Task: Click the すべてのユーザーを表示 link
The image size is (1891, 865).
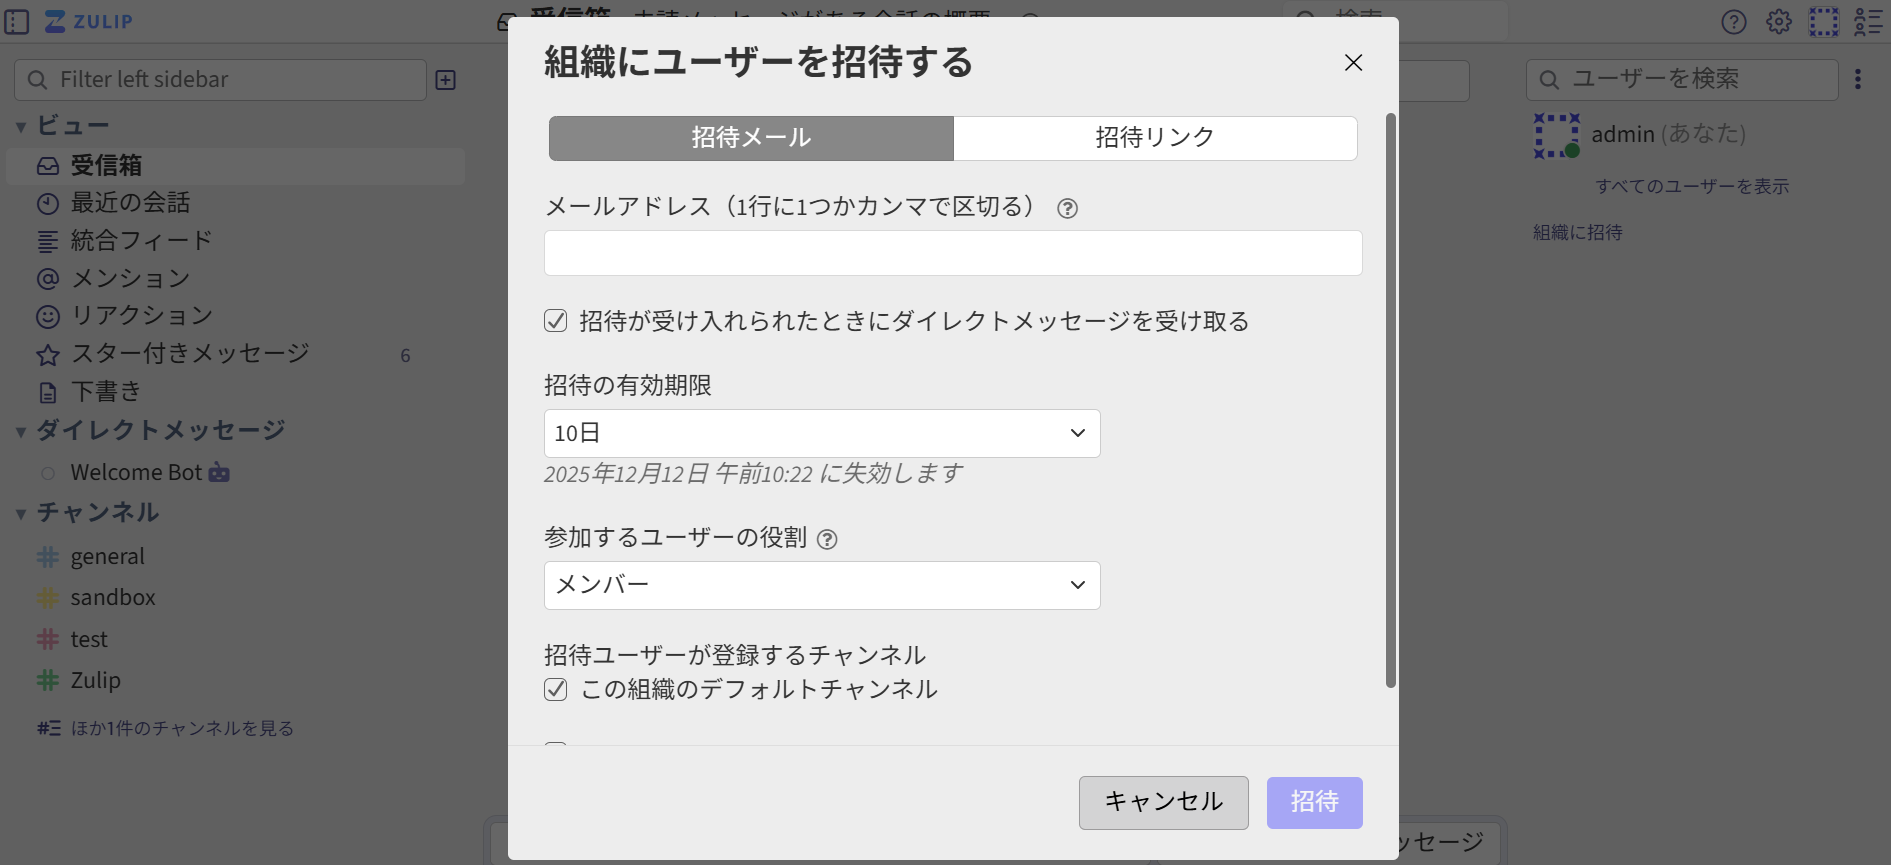Action: click(x=1692, y=185)
